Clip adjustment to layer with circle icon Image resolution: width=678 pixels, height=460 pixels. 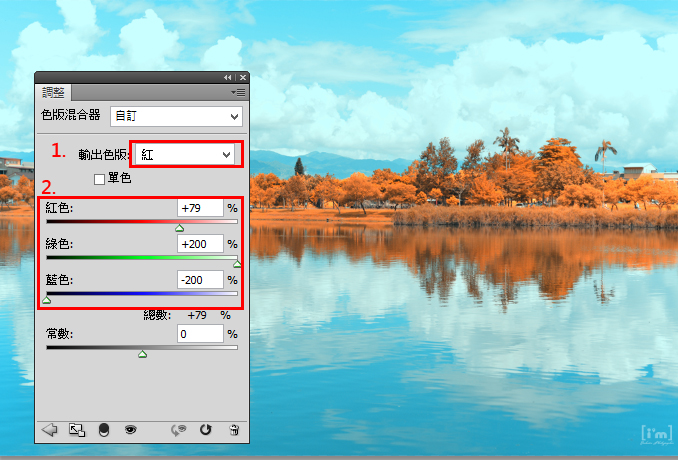click(104, 430)
